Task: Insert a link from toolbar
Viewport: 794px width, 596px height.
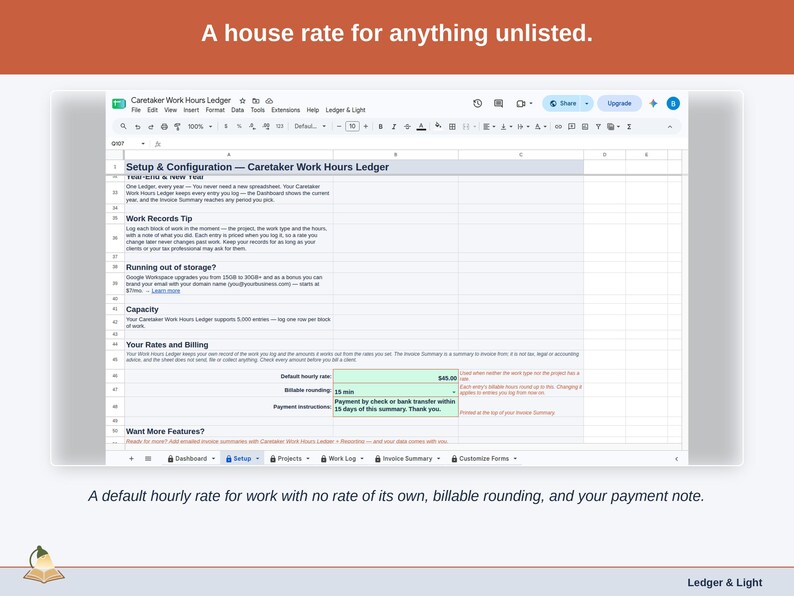Action: (558, 127)
